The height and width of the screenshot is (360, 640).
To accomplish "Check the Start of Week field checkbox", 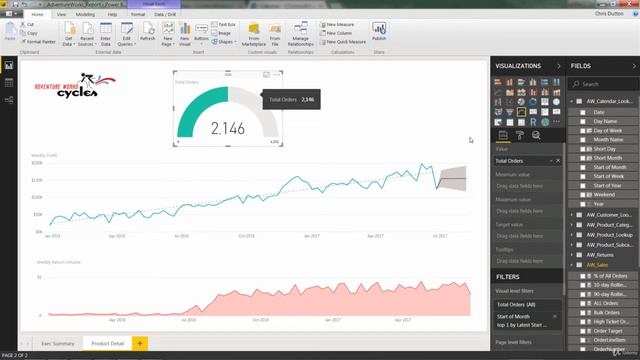I will coord(583,176).
